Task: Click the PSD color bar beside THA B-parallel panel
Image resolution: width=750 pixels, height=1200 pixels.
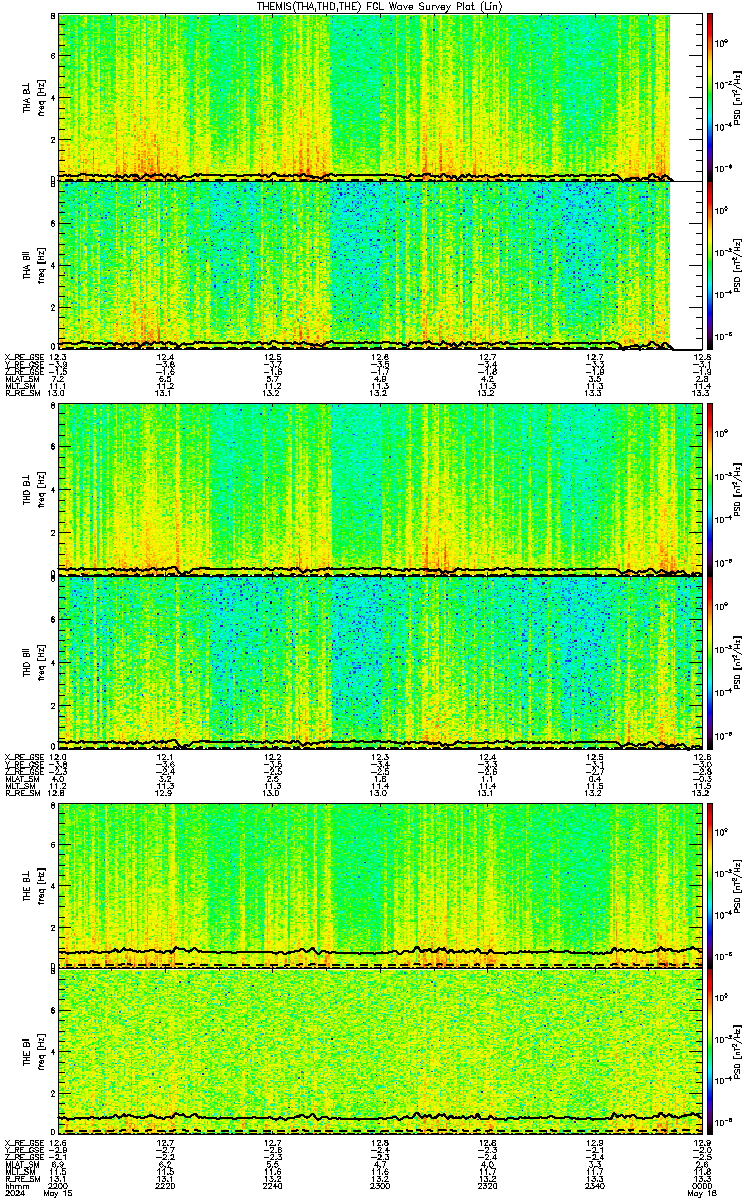Action: pyautogui.click(x=709, y=265)
